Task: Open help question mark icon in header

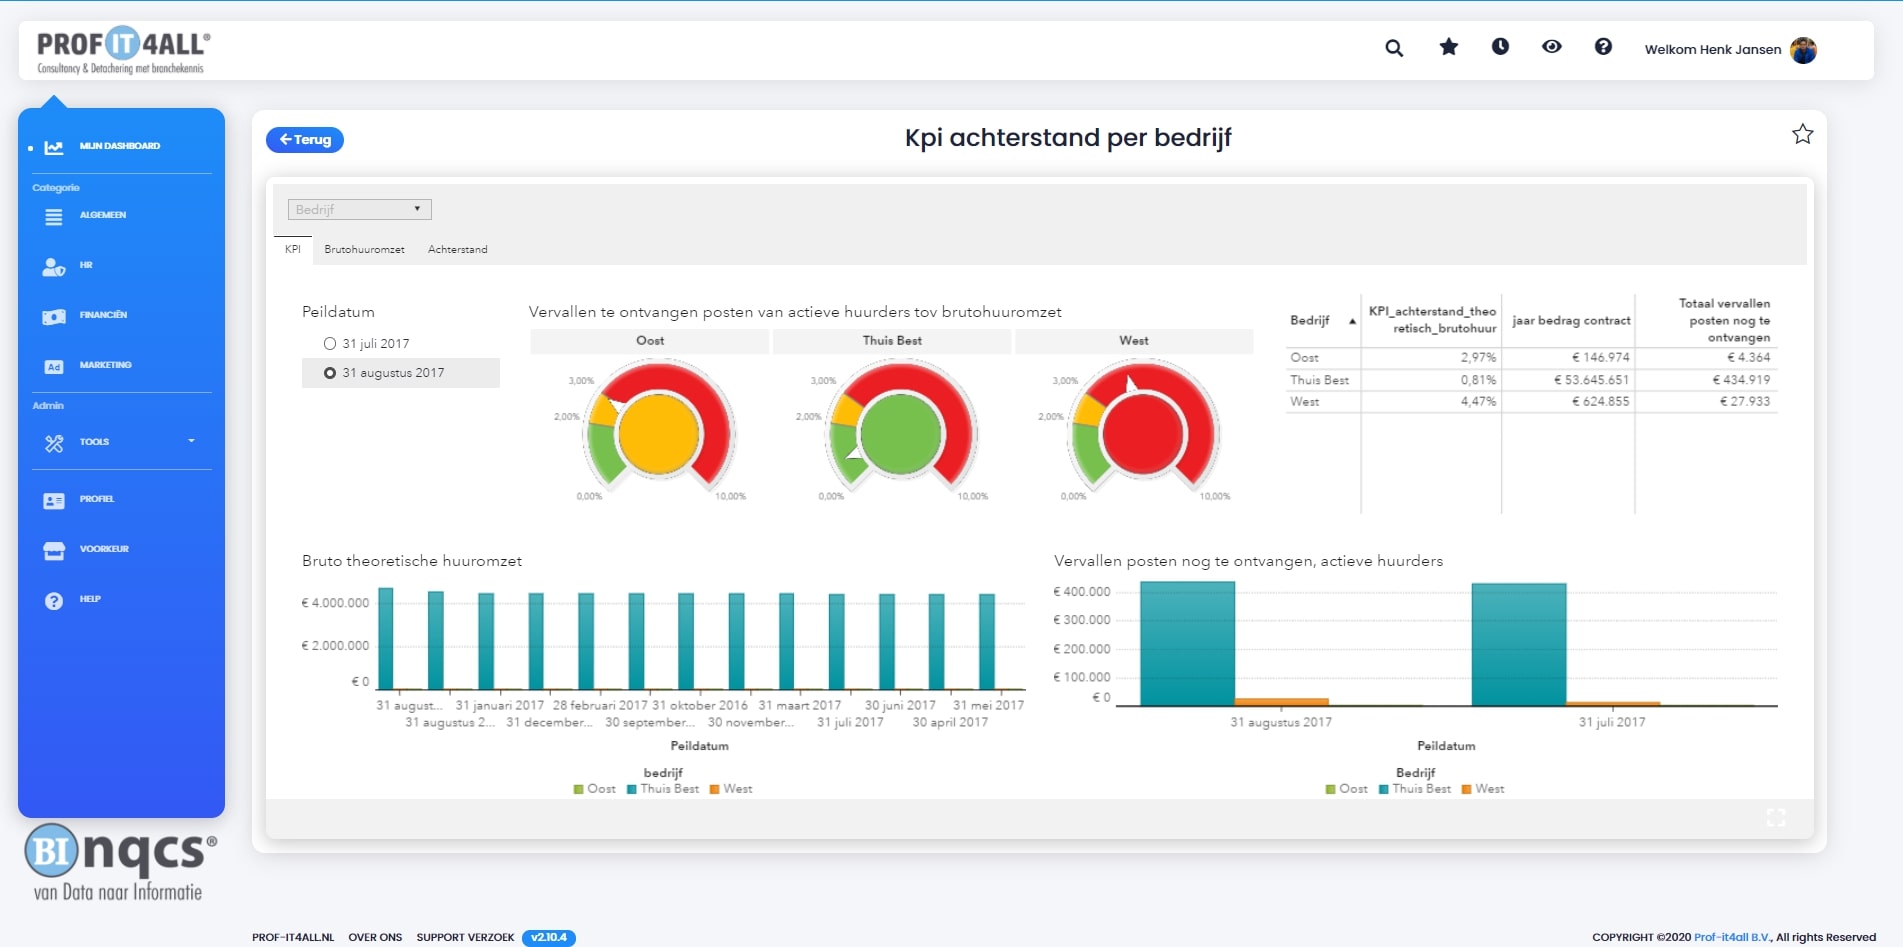Action: 1603,47
